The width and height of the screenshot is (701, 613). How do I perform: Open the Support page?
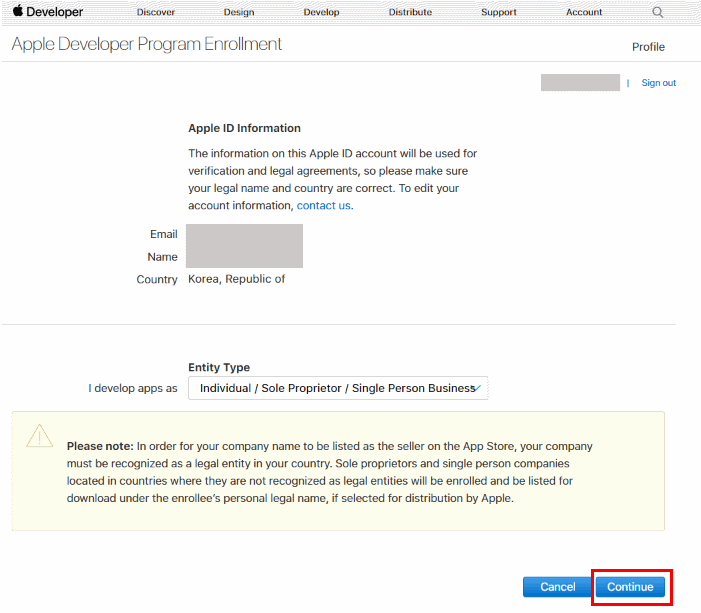click(x=498, y=12)
